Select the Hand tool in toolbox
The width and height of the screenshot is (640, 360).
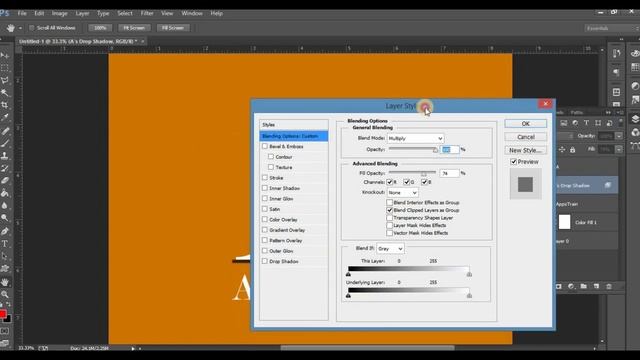point(5,282)
